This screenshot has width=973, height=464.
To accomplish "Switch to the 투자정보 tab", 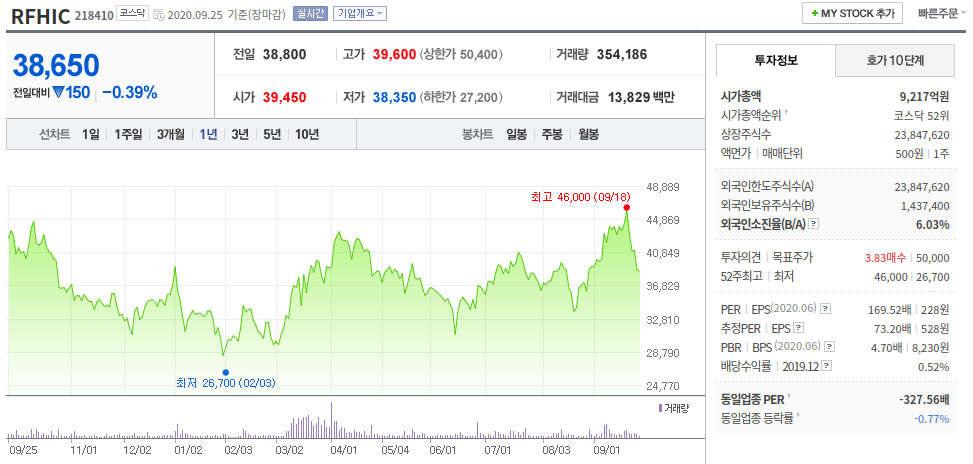I will (x=776, y=60).
